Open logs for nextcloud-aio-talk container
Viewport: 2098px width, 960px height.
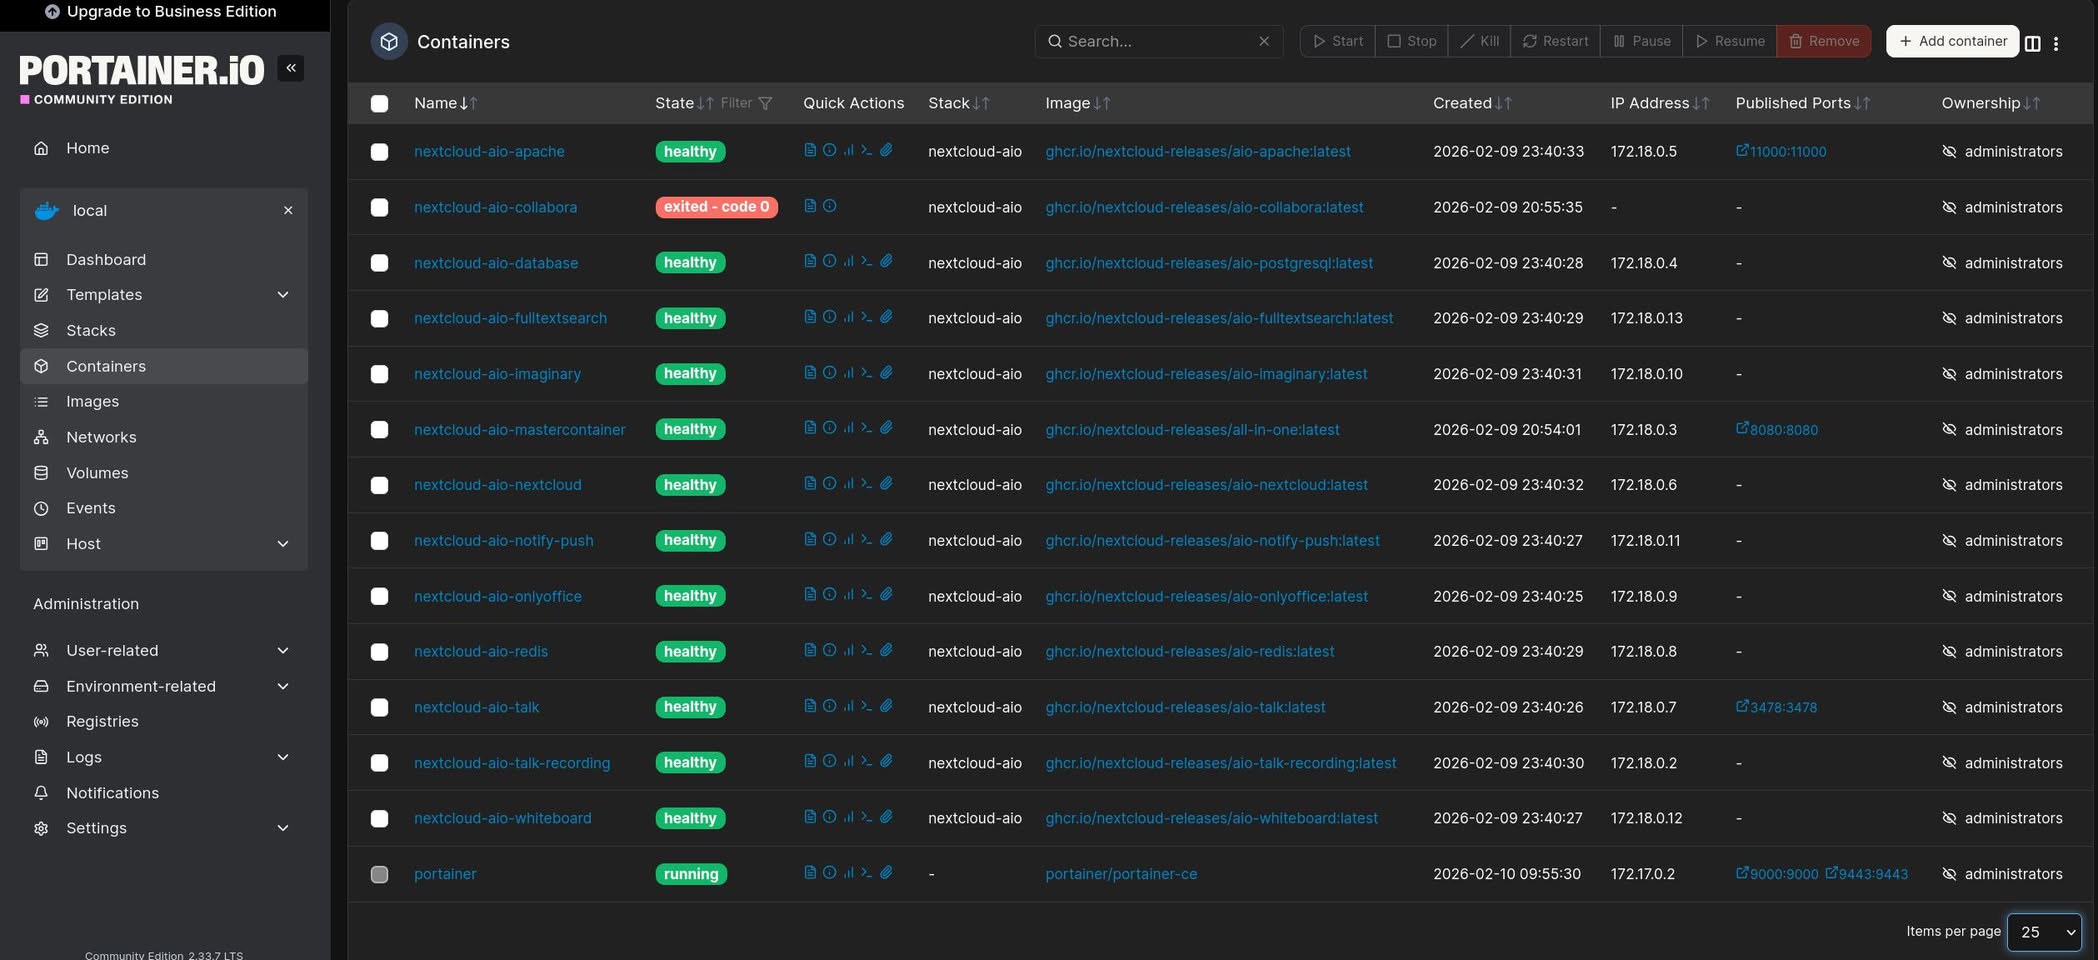[810, 706]
